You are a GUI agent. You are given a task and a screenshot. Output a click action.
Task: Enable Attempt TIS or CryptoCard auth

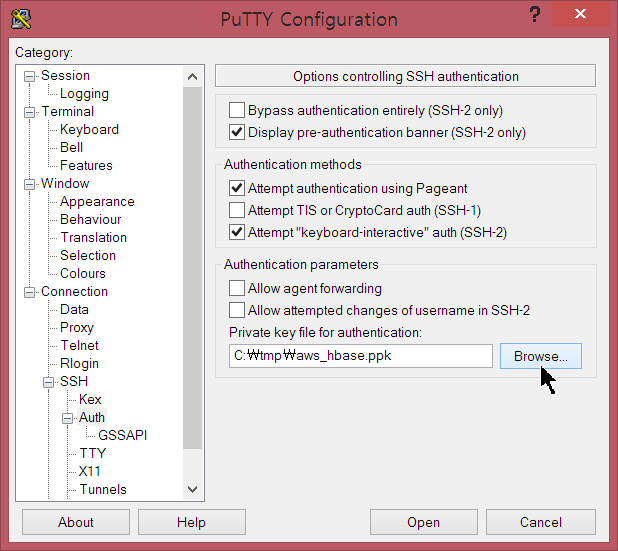pyautogui.click(x=236, y=210)
